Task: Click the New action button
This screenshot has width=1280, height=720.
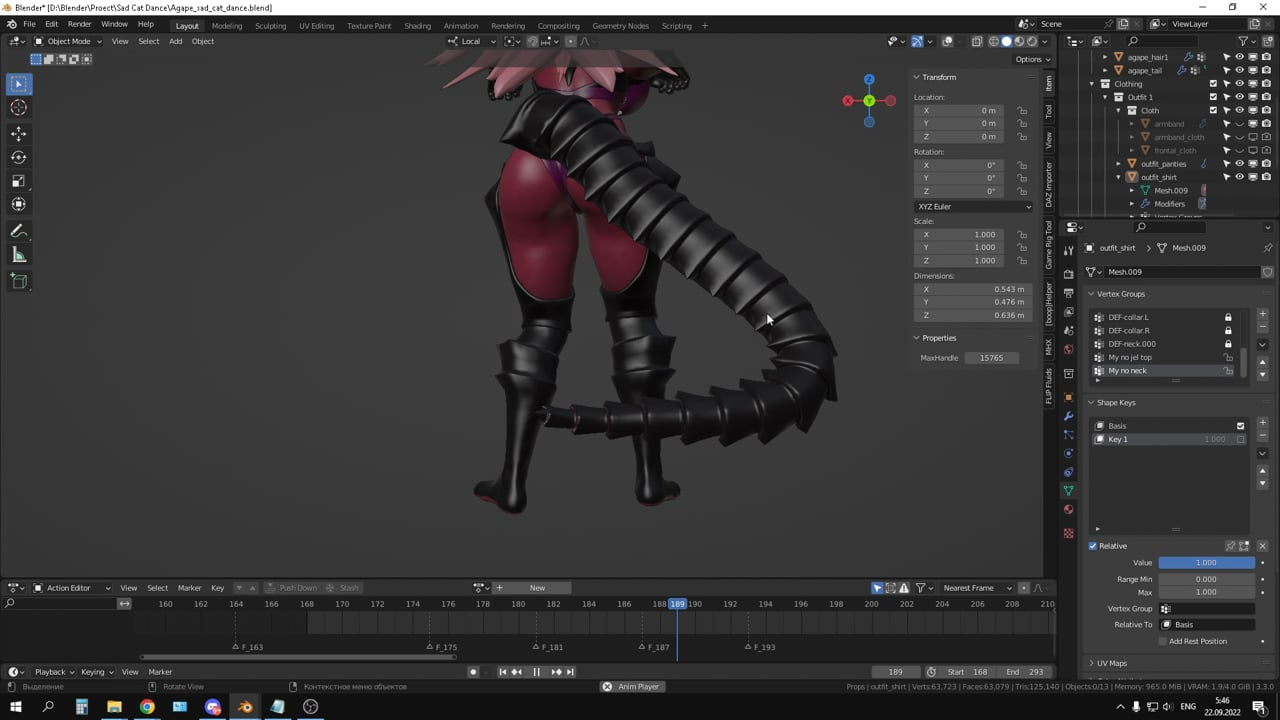Action: (538, 588)
